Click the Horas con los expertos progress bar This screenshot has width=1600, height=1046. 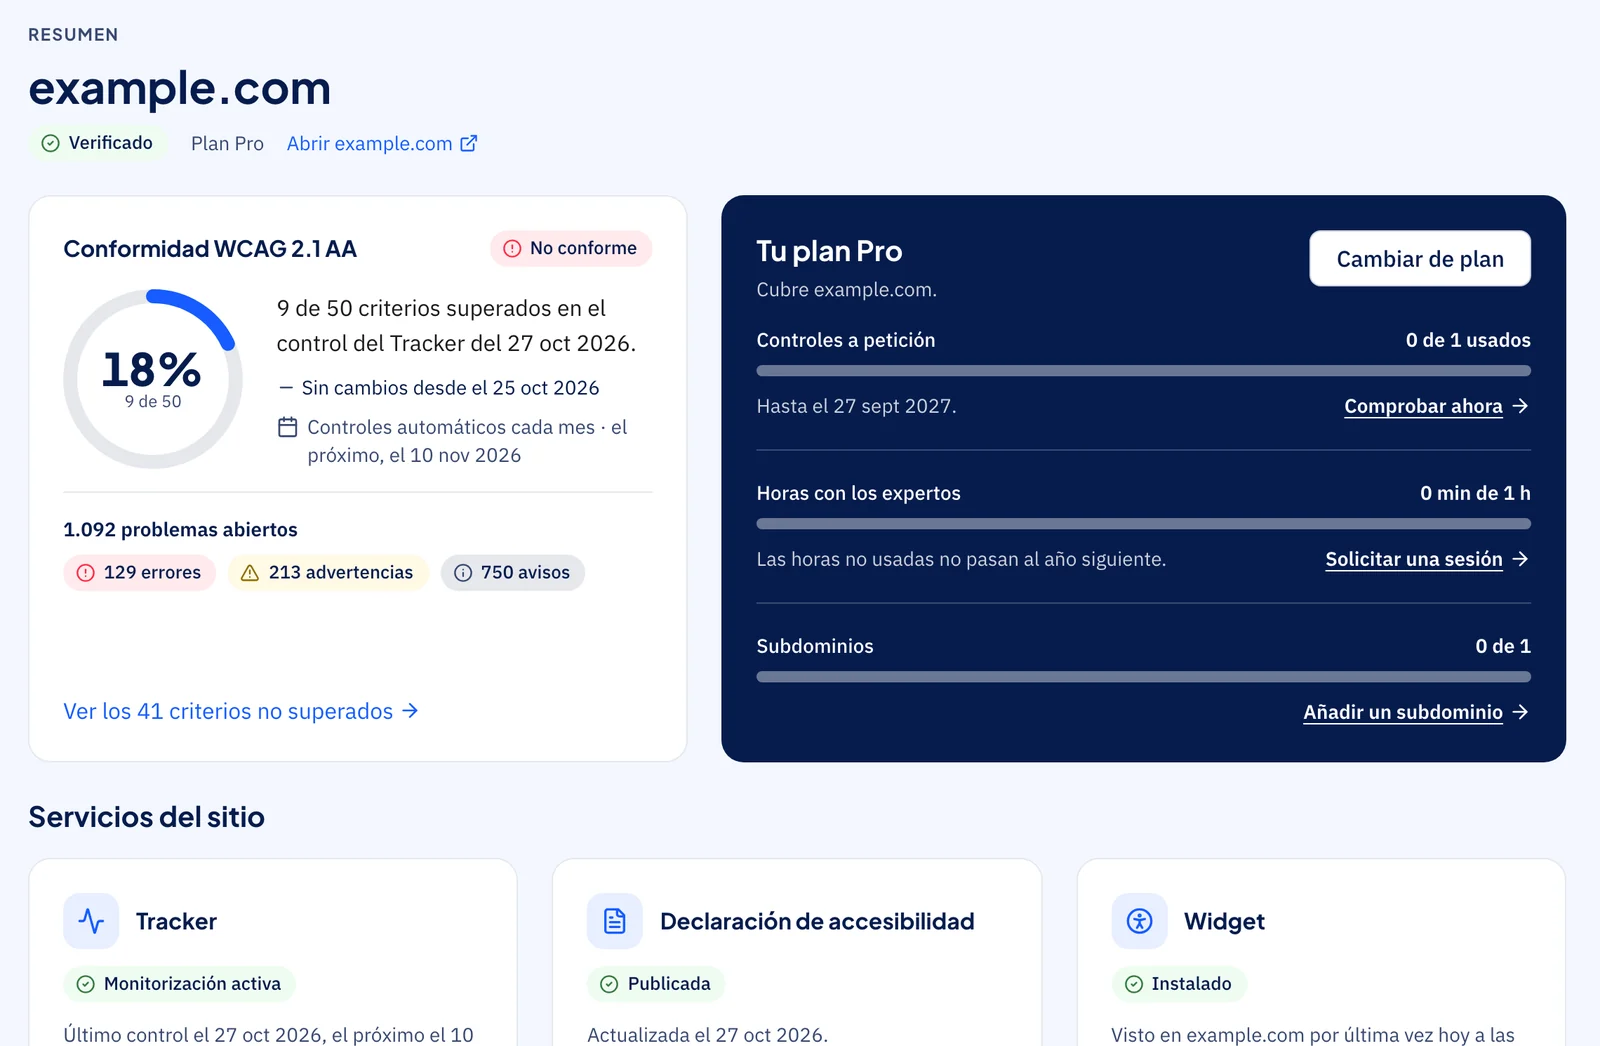[x=1143, y=524]
